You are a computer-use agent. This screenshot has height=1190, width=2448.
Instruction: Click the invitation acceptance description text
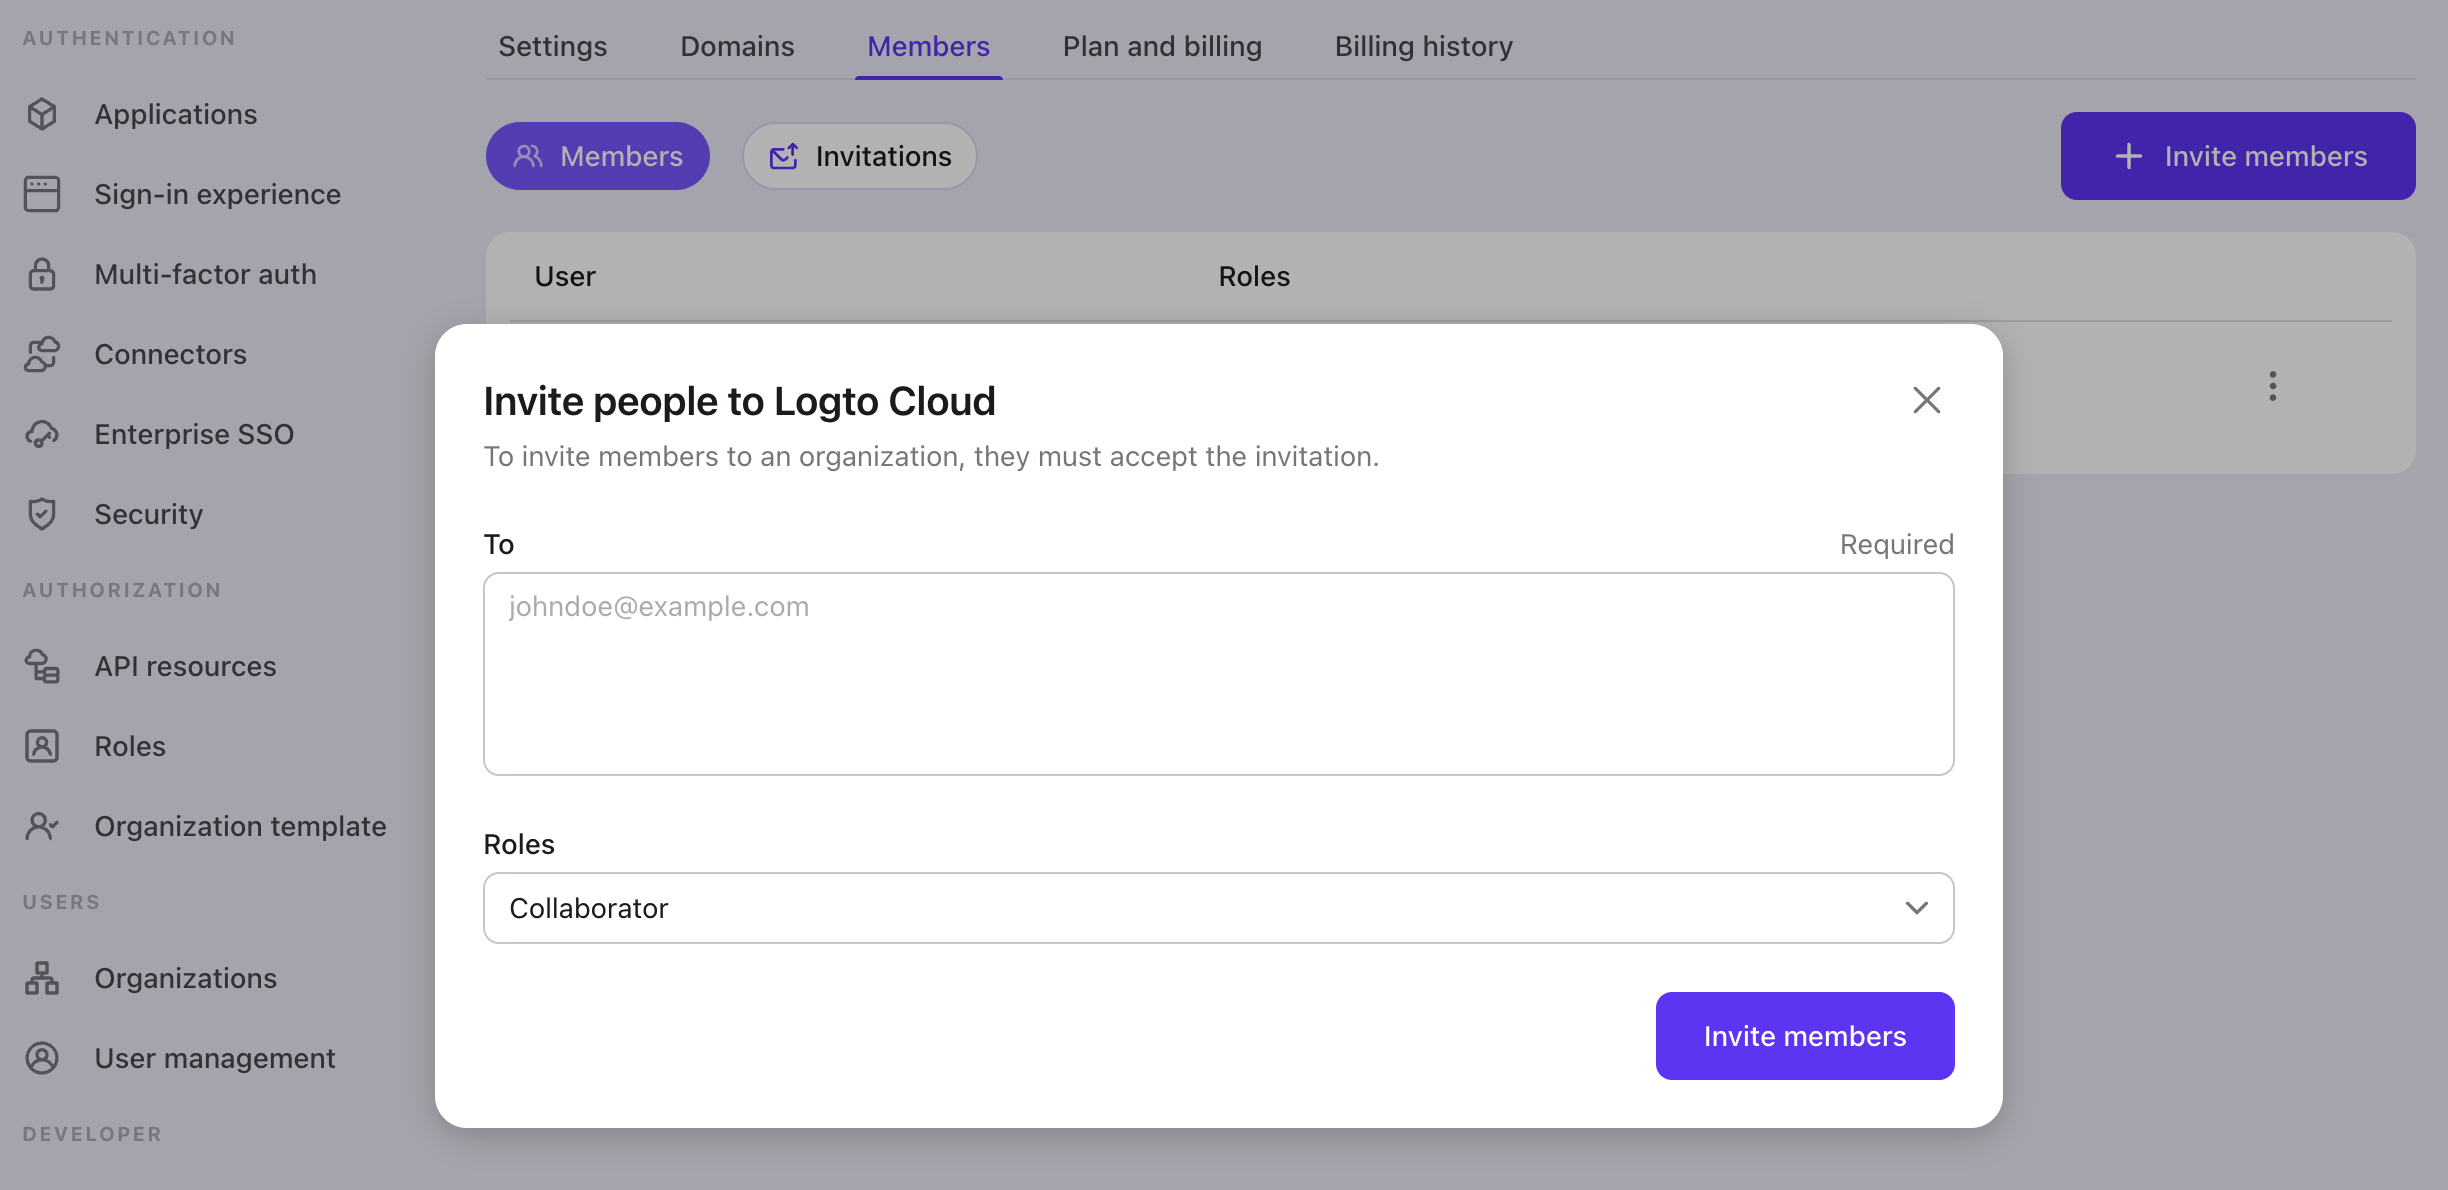[931, 456]
